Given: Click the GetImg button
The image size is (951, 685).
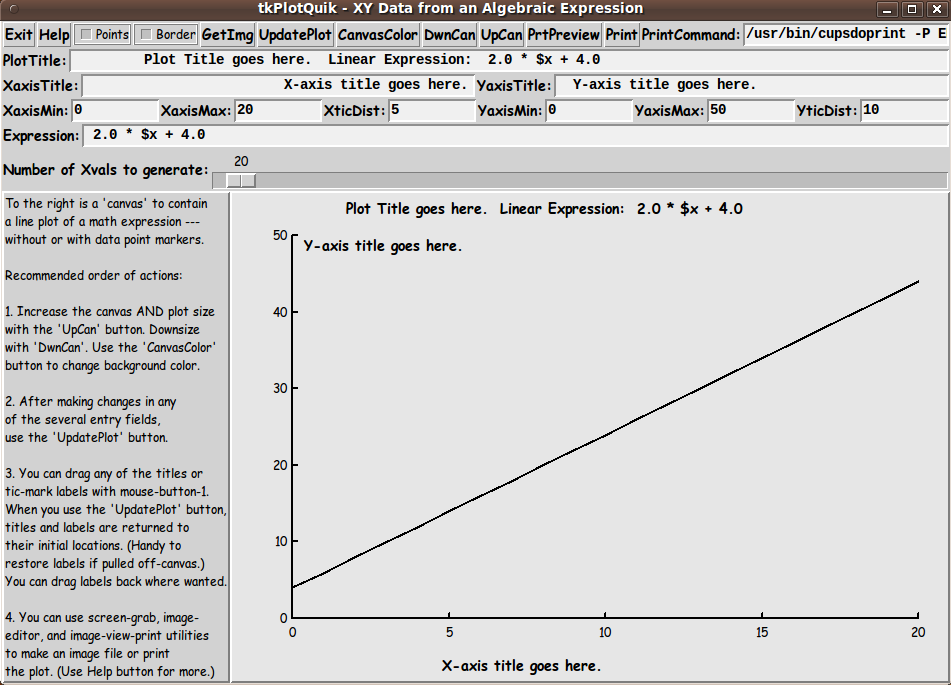Looking at the screenshot, I should pos(227,35).
